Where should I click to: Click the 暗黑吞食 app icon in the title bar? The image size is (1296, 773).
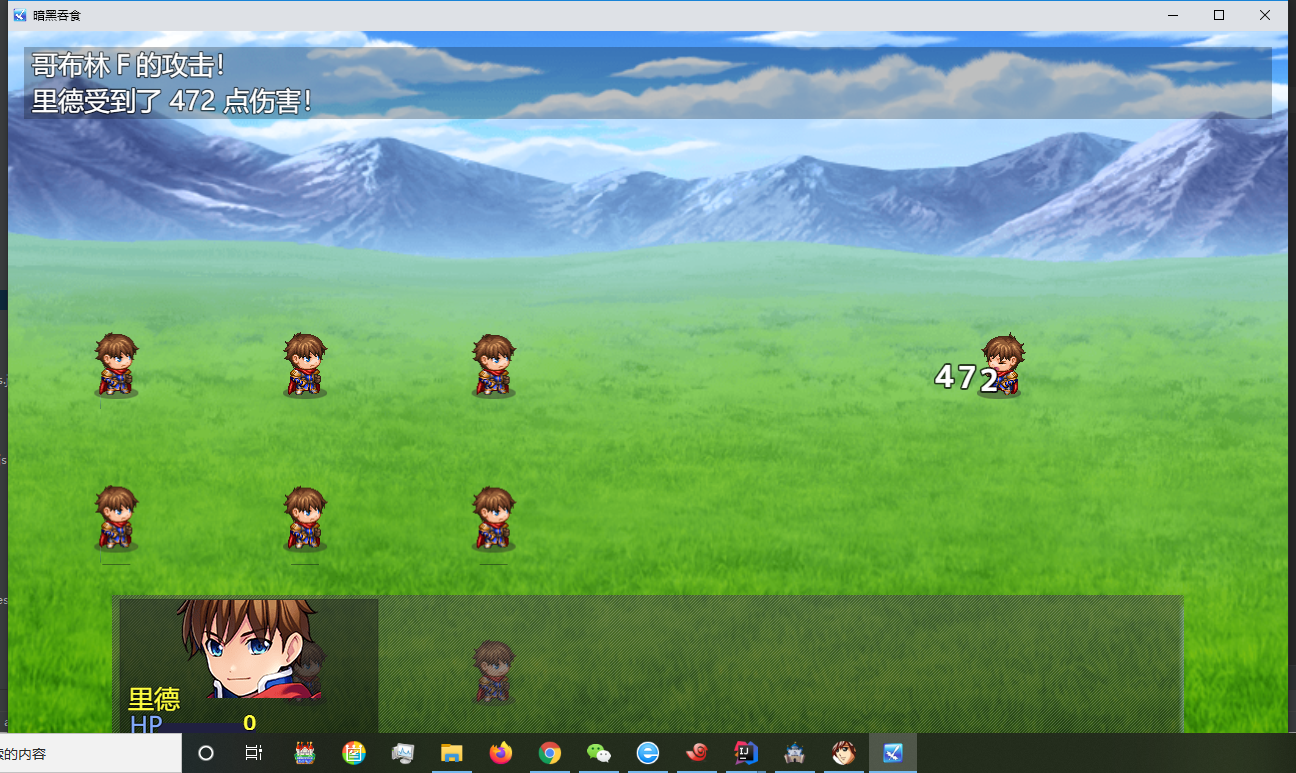[19, 15]
